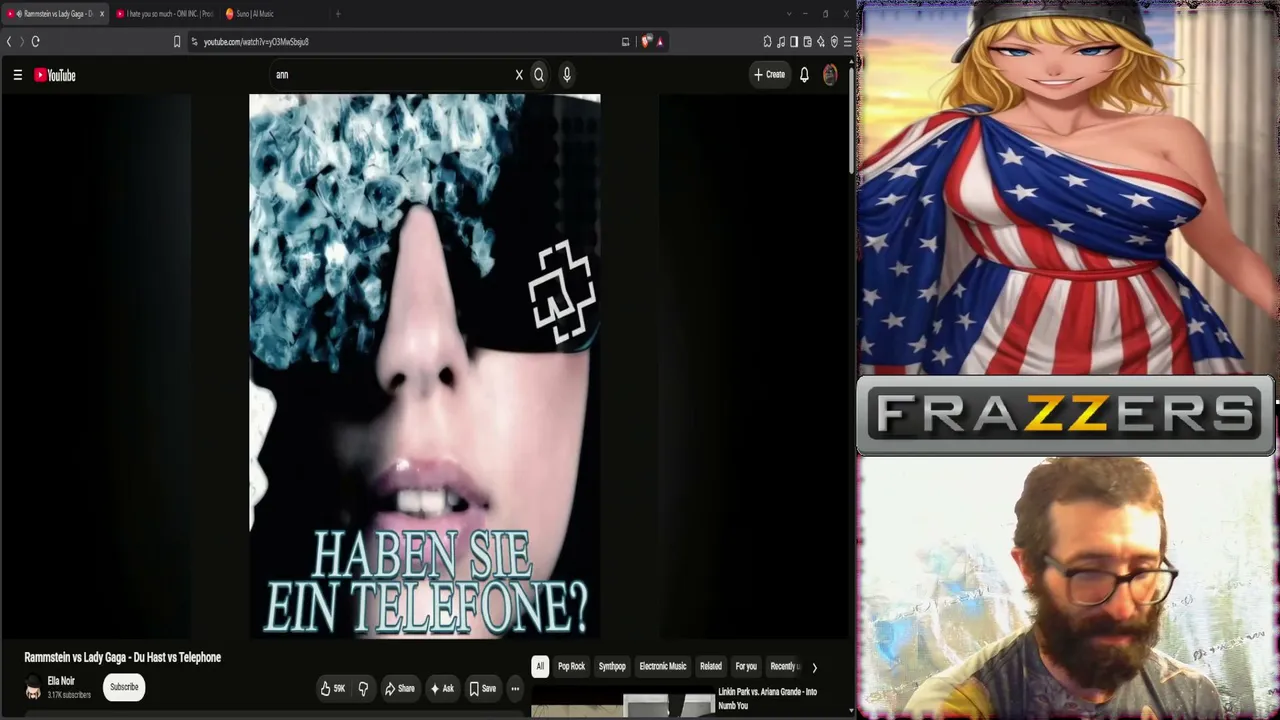Viewport: 1280px width, 720px height.
Task: Open more actions for the video
Action: tap(515, 688)
